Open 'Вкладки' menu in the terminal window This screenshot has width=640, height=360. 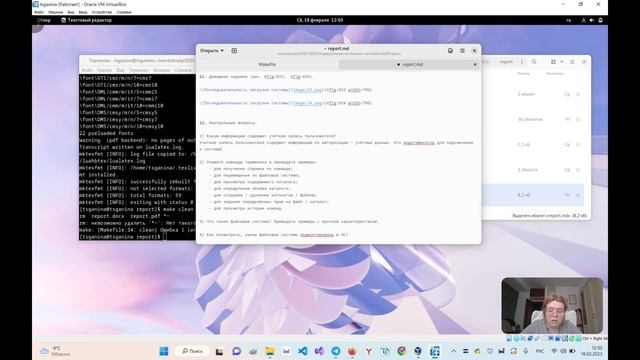point(162,70)
